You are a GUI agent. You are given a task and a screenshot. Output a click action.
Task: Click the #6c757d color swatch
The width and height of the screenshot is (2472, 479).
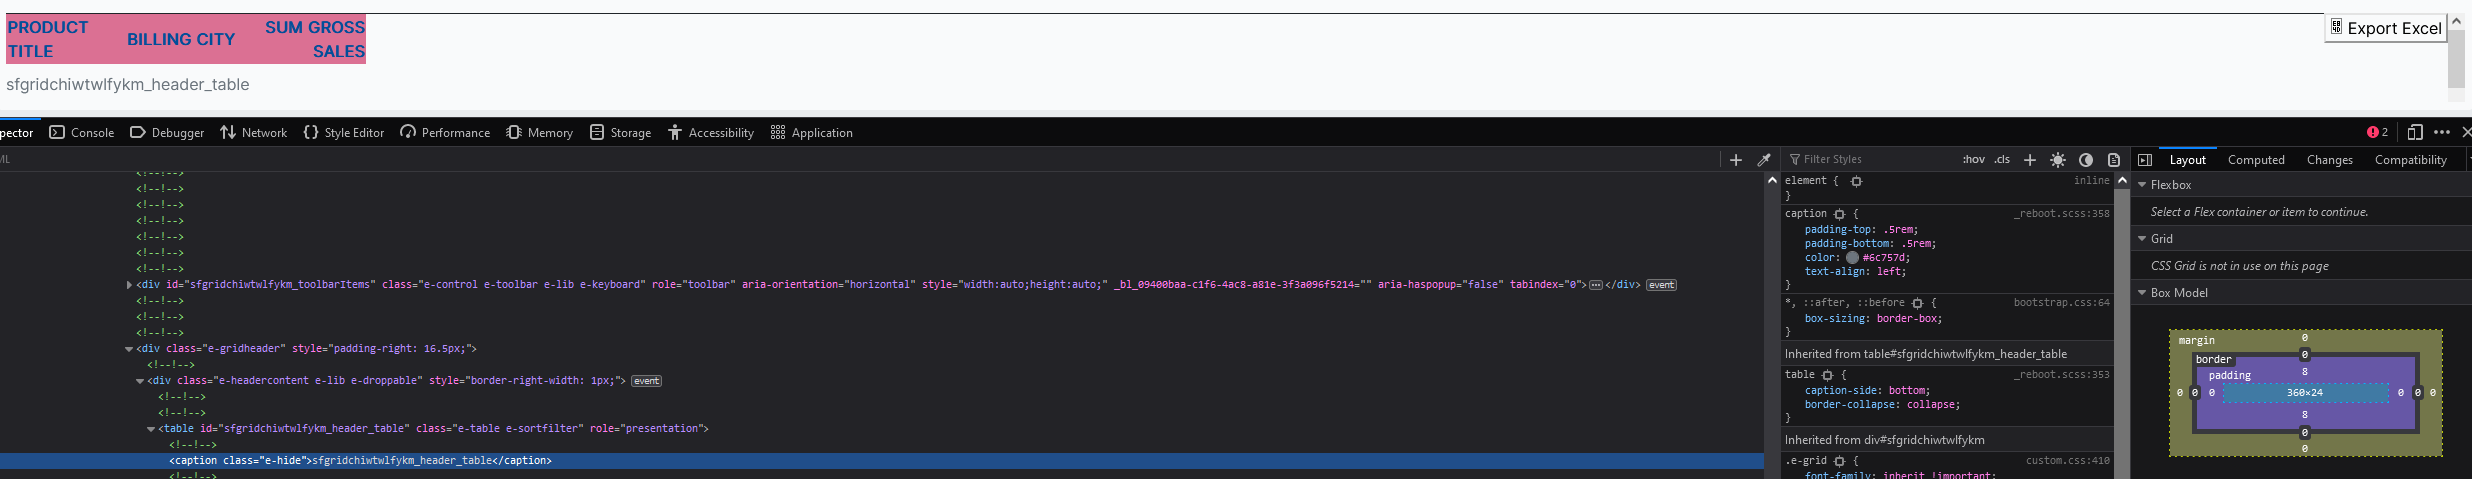click(x=1852, y=258)
